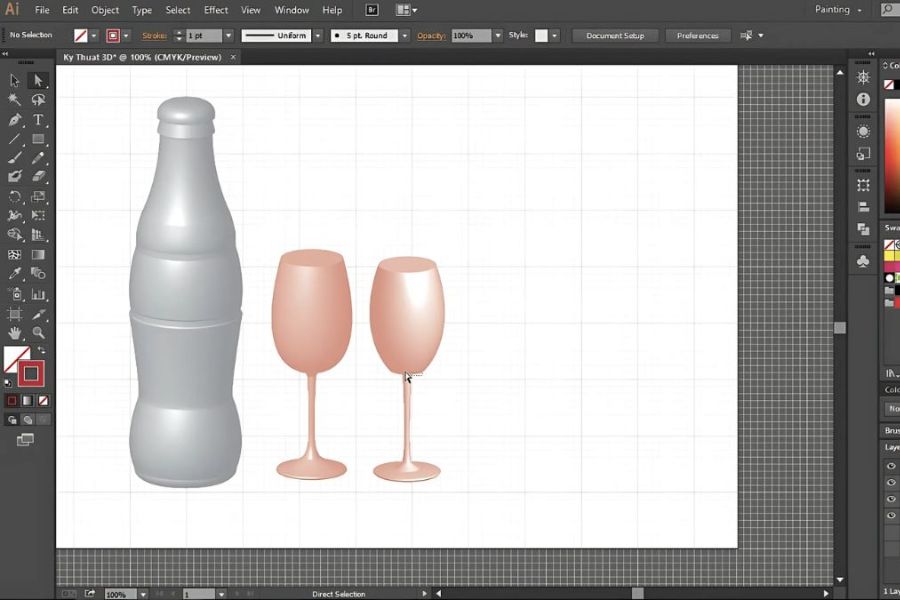The height and width of the screenshot is (600, 900).
Task: Click the Preferences button
Action: [697, 36]
